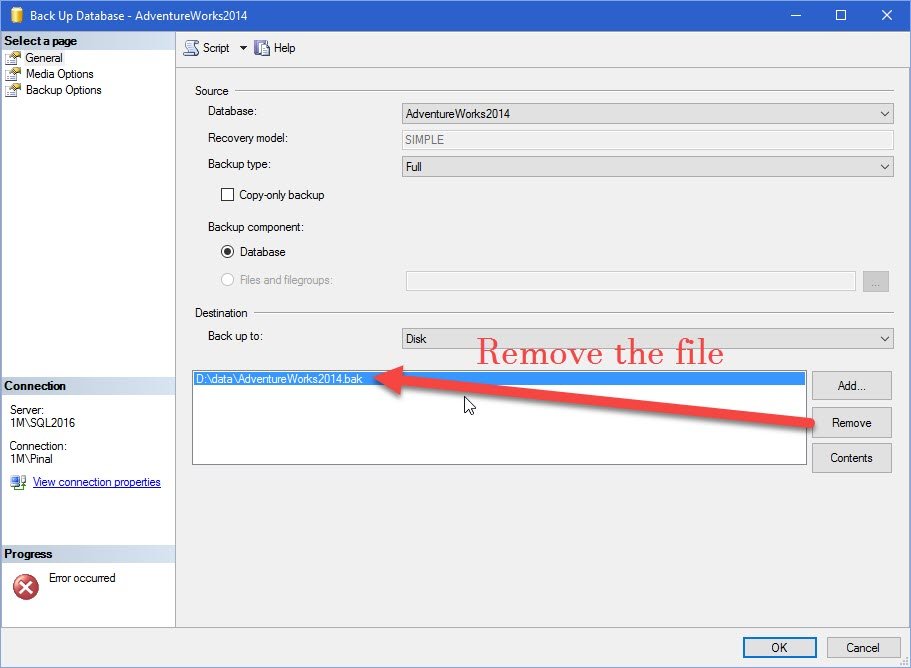Viewport: 911px width, 668px height.
Task: Click the Script toolbar icon
Action: [191, 48]
